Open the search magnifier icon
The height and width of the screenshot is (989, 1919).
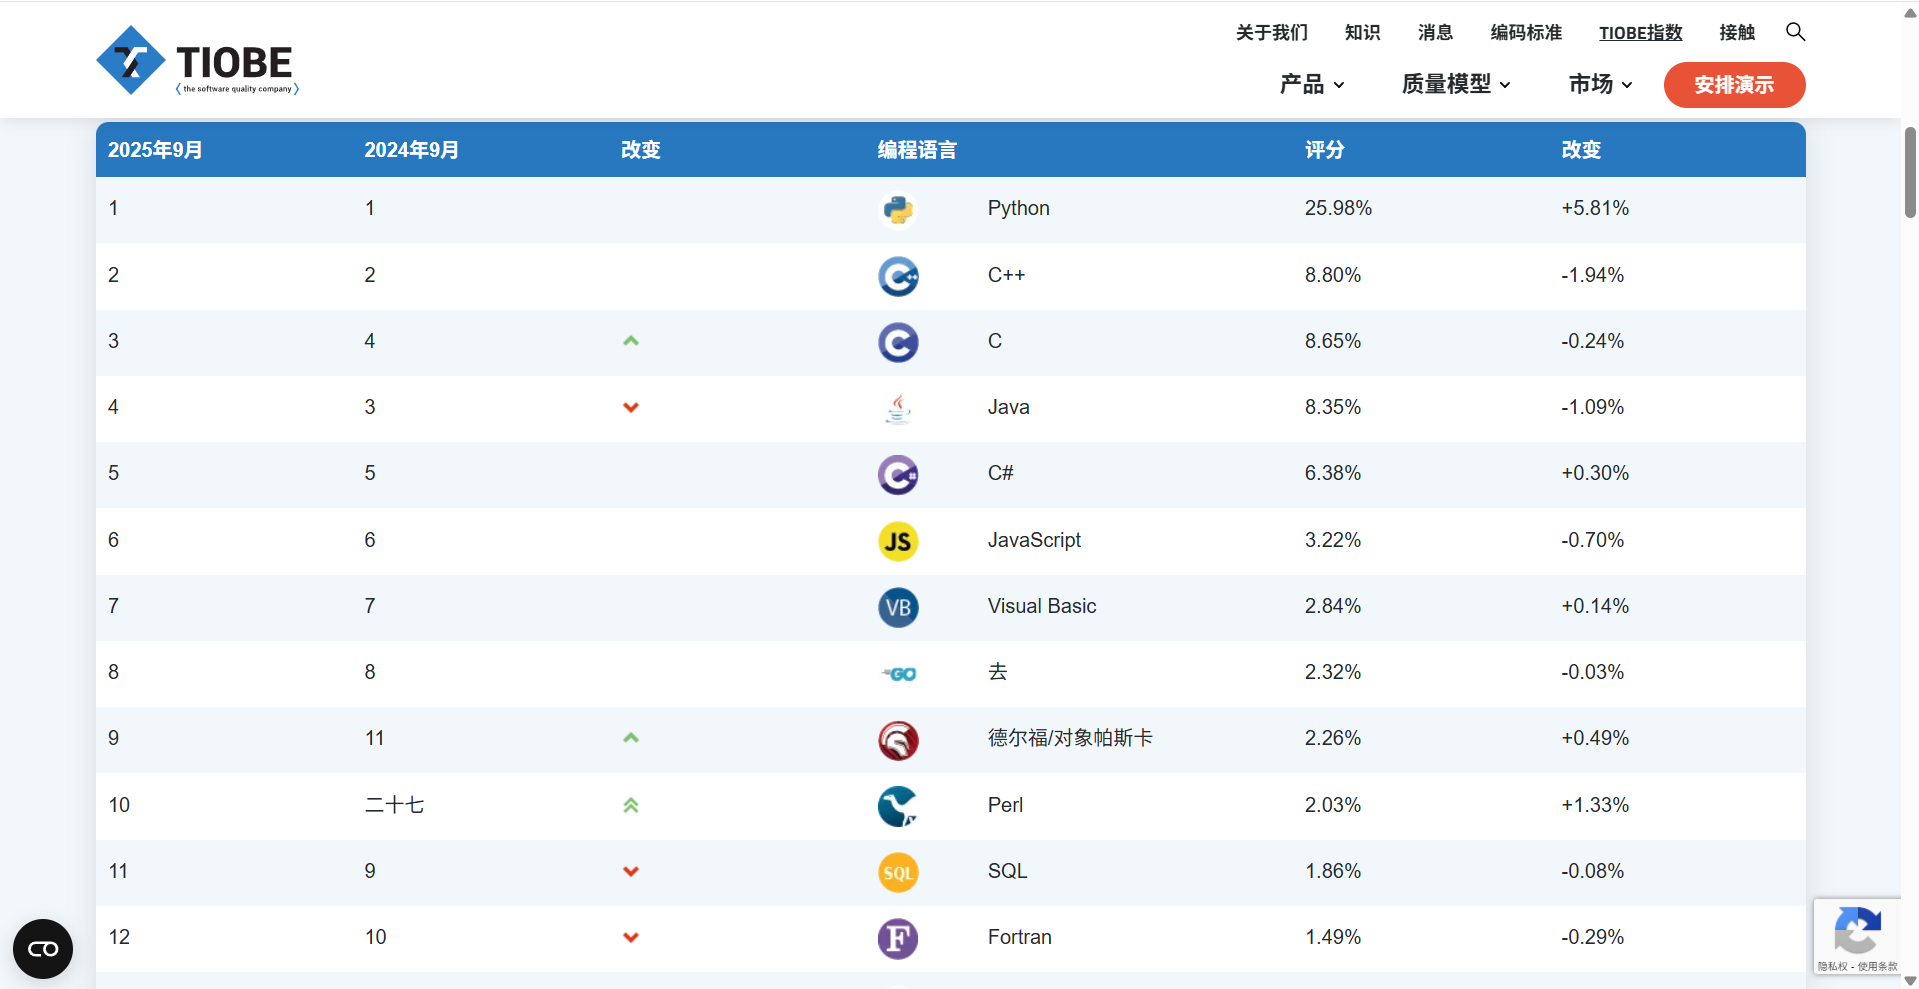[1795, 32]
